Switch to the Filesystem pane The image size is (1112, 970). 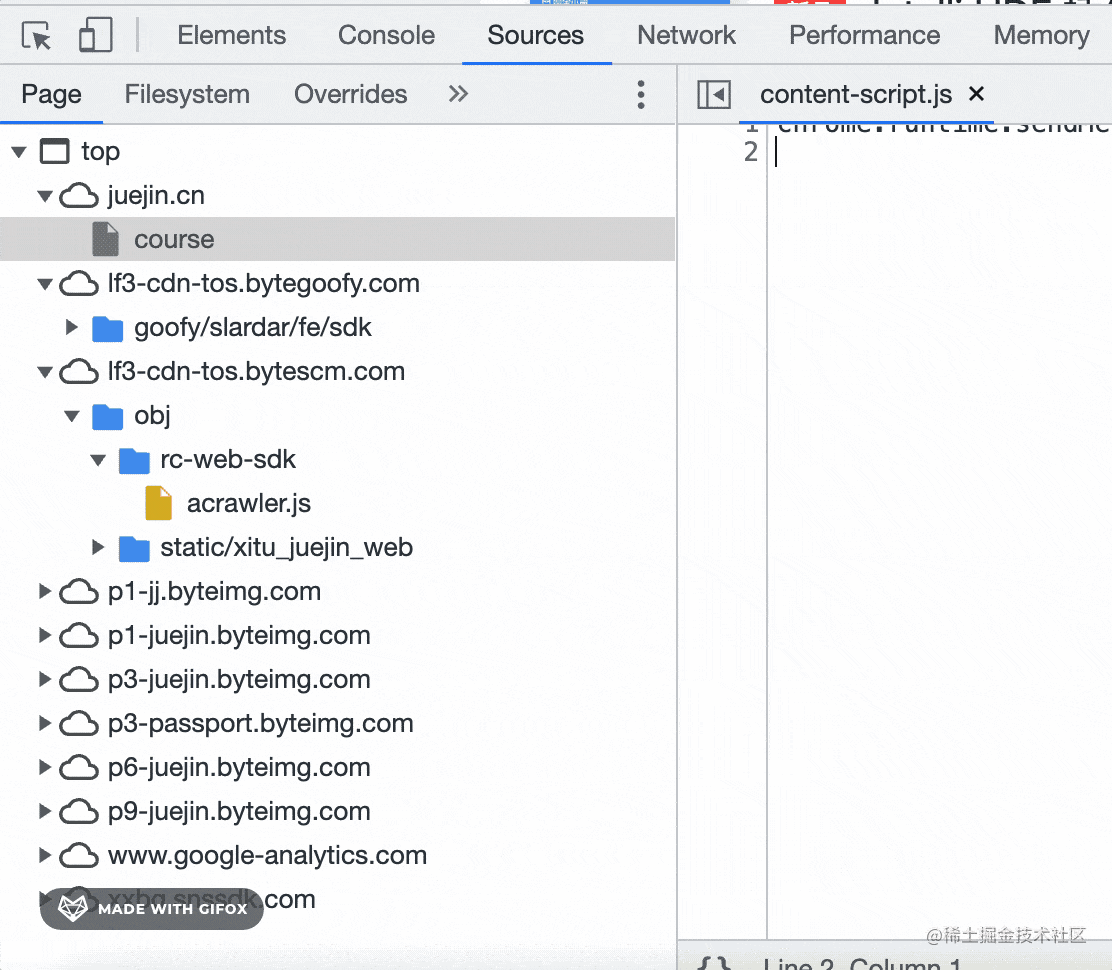pyautogui.click(x=187, y=94)
